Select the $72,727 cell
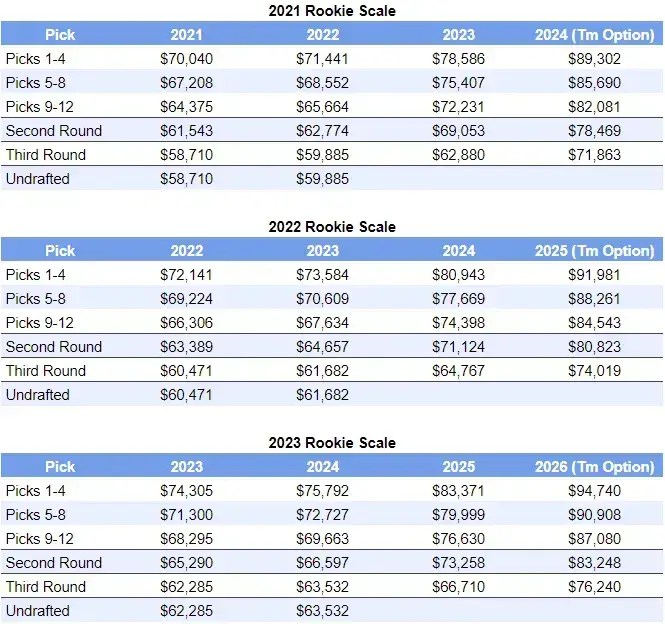 pyautogui.click(x=322, y=515)
